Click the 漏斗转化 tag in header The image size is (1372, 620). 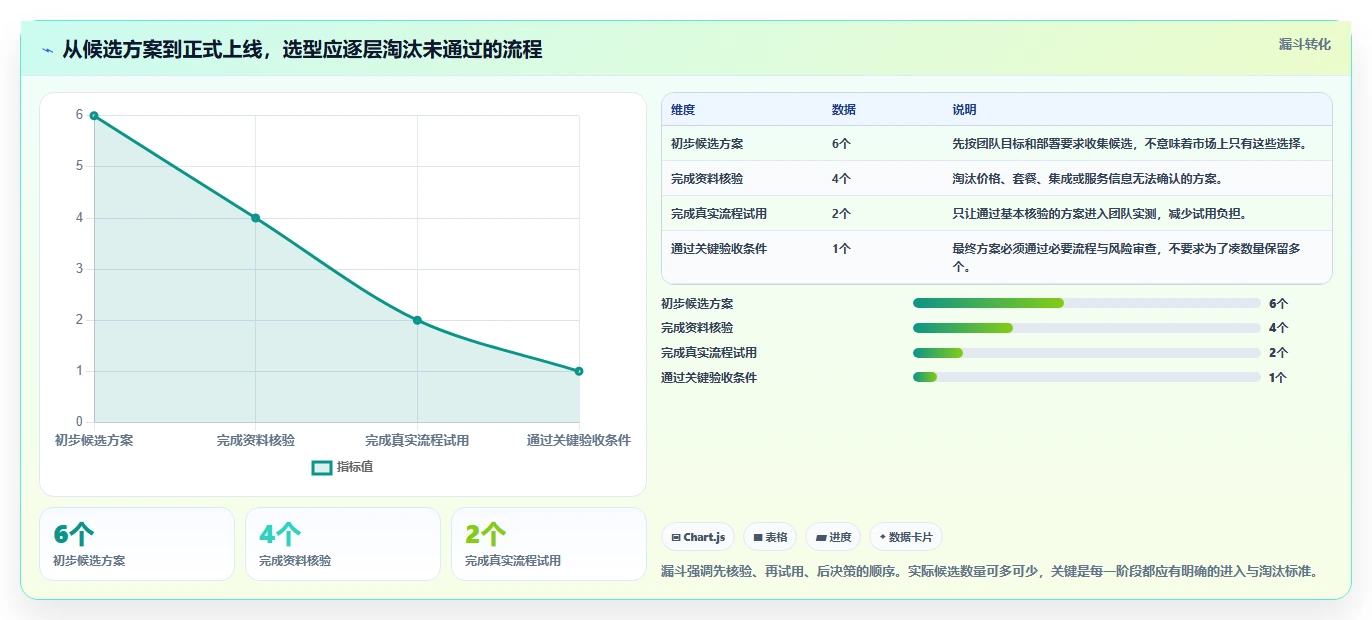1305,44
